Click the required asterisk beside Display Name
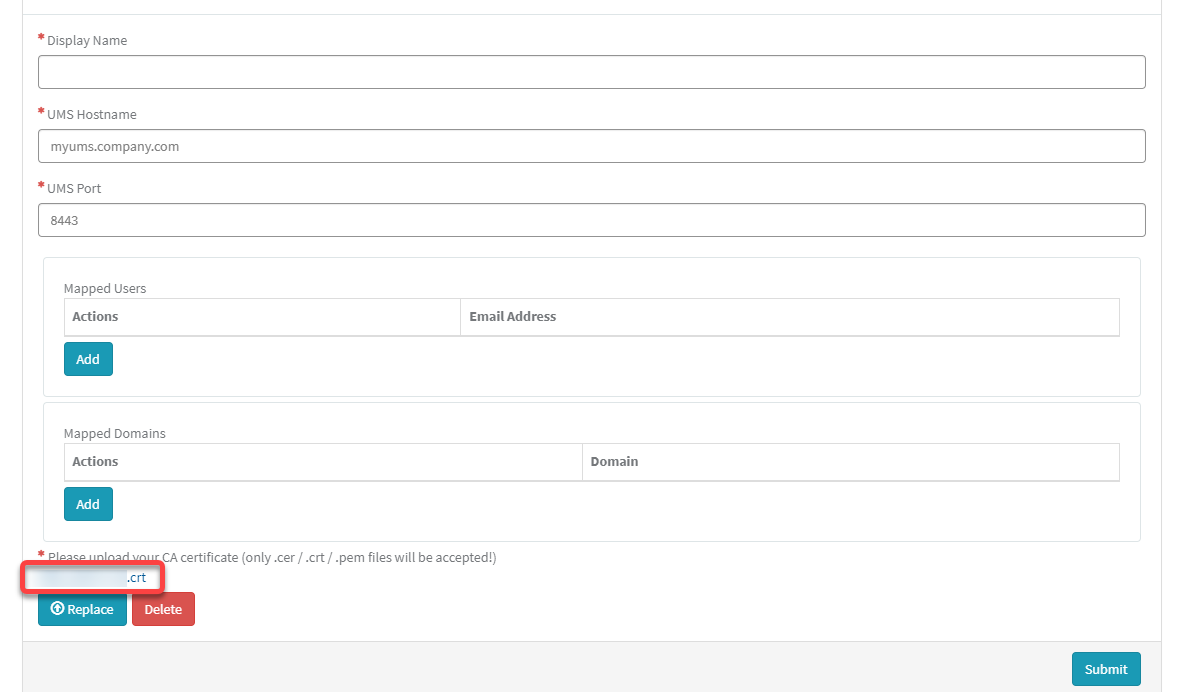Screen dimensions: 1187x692 (x=39, y=36)
